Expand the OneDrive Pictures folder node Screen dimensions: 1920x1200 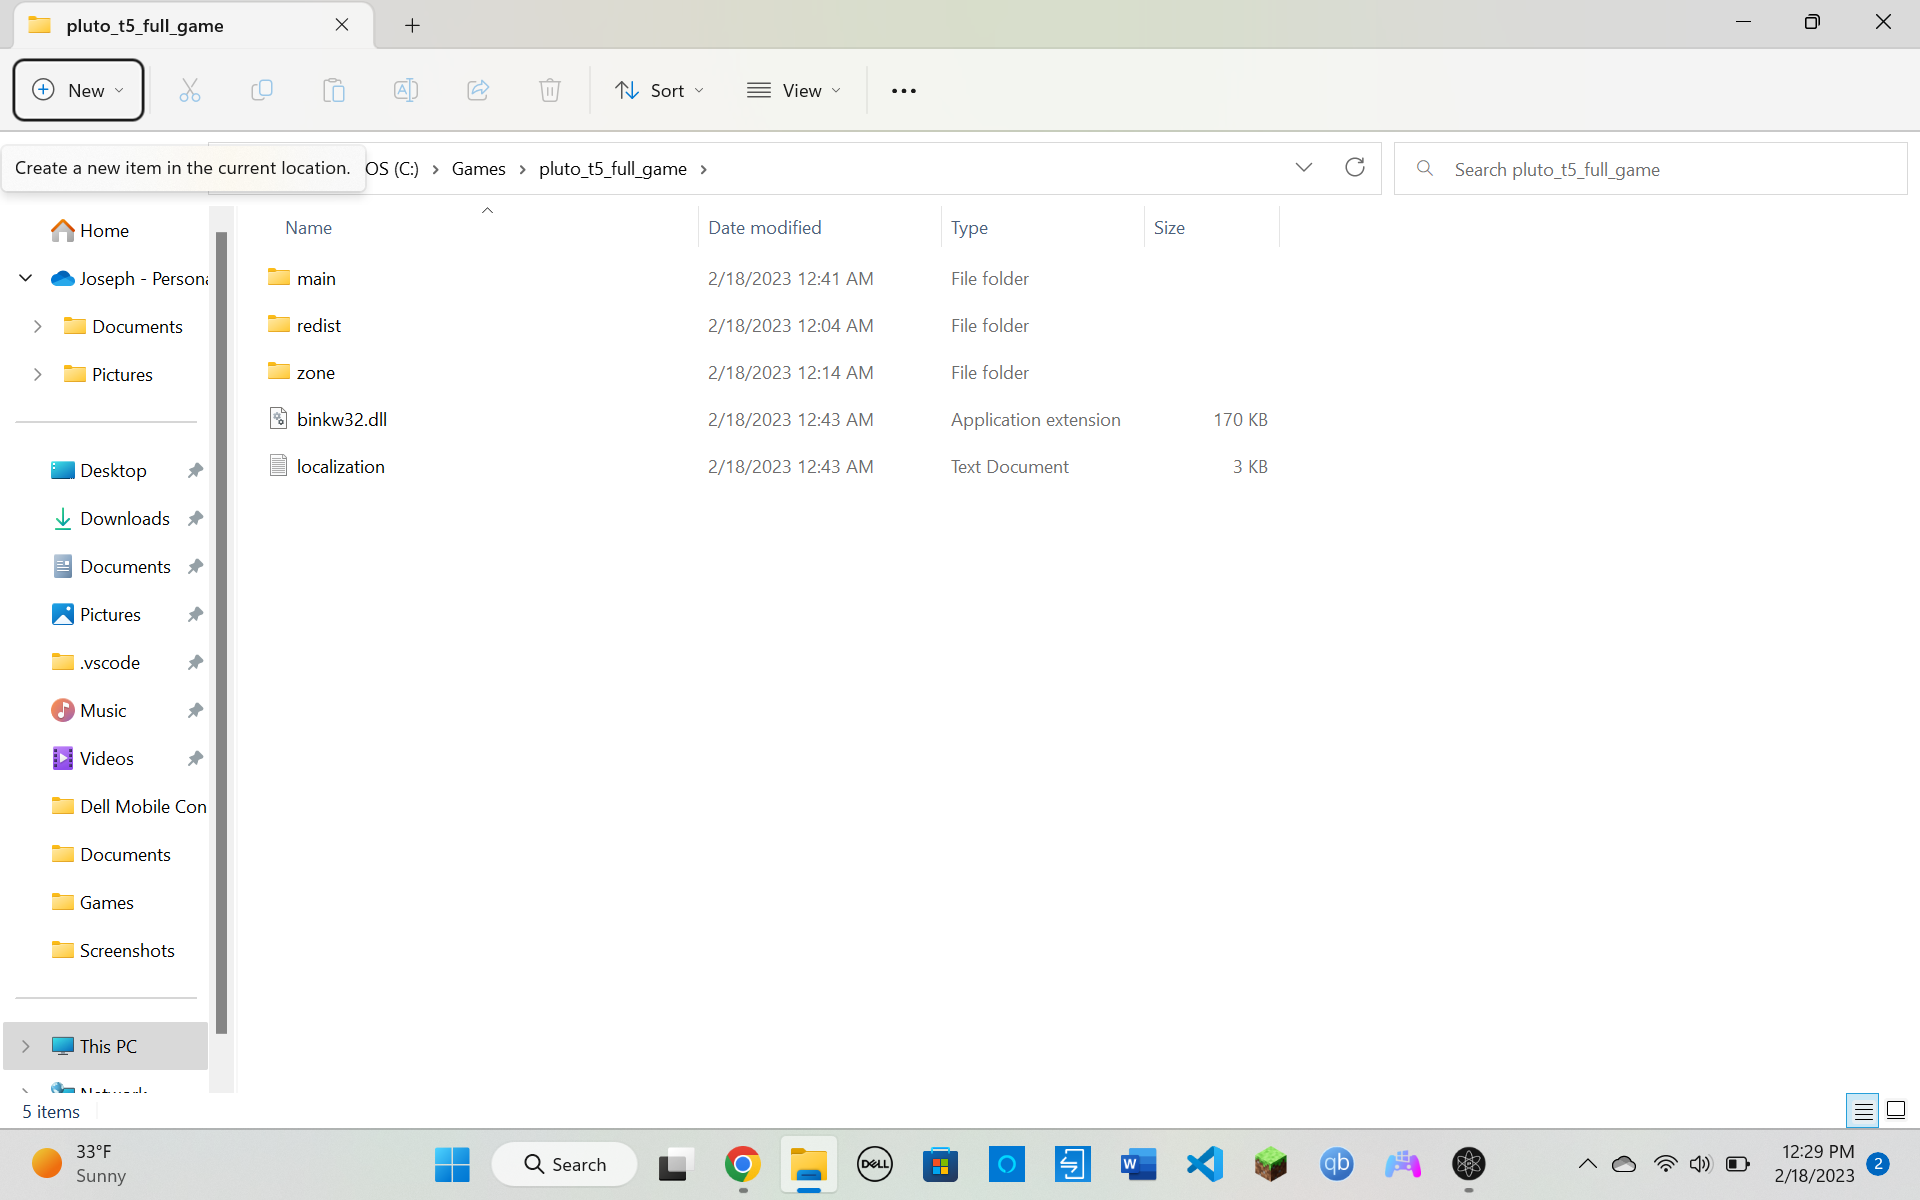pos(38,374)
